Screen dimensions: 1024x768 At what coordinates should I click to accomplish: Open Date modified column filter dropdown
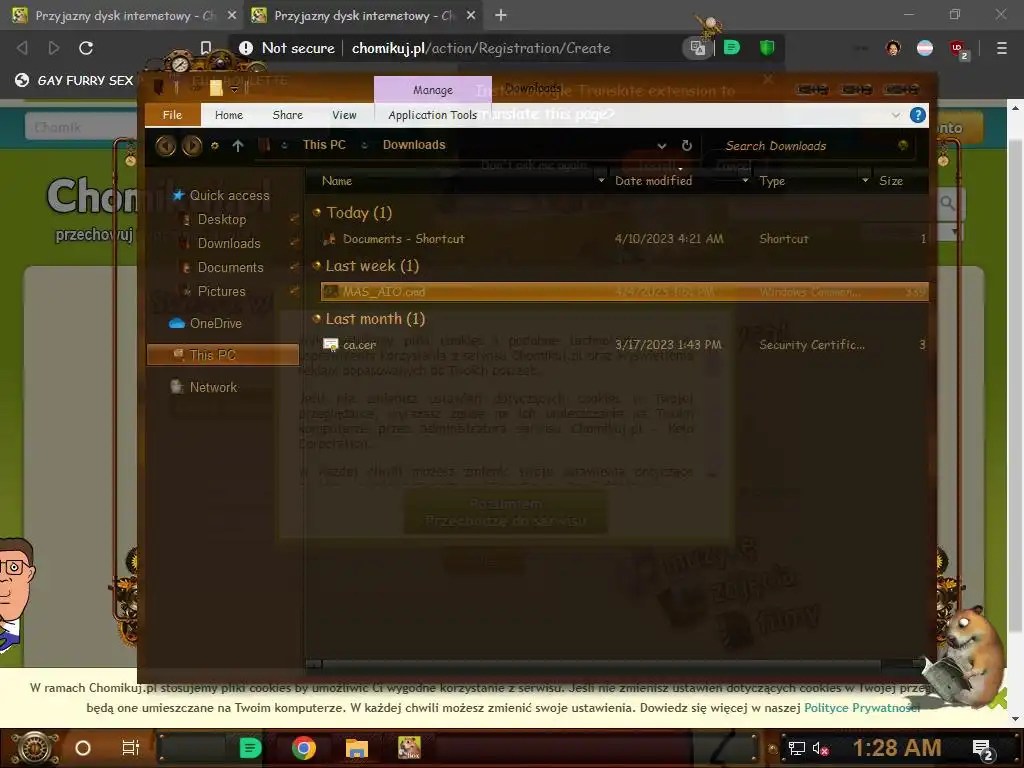pos(745,181)
